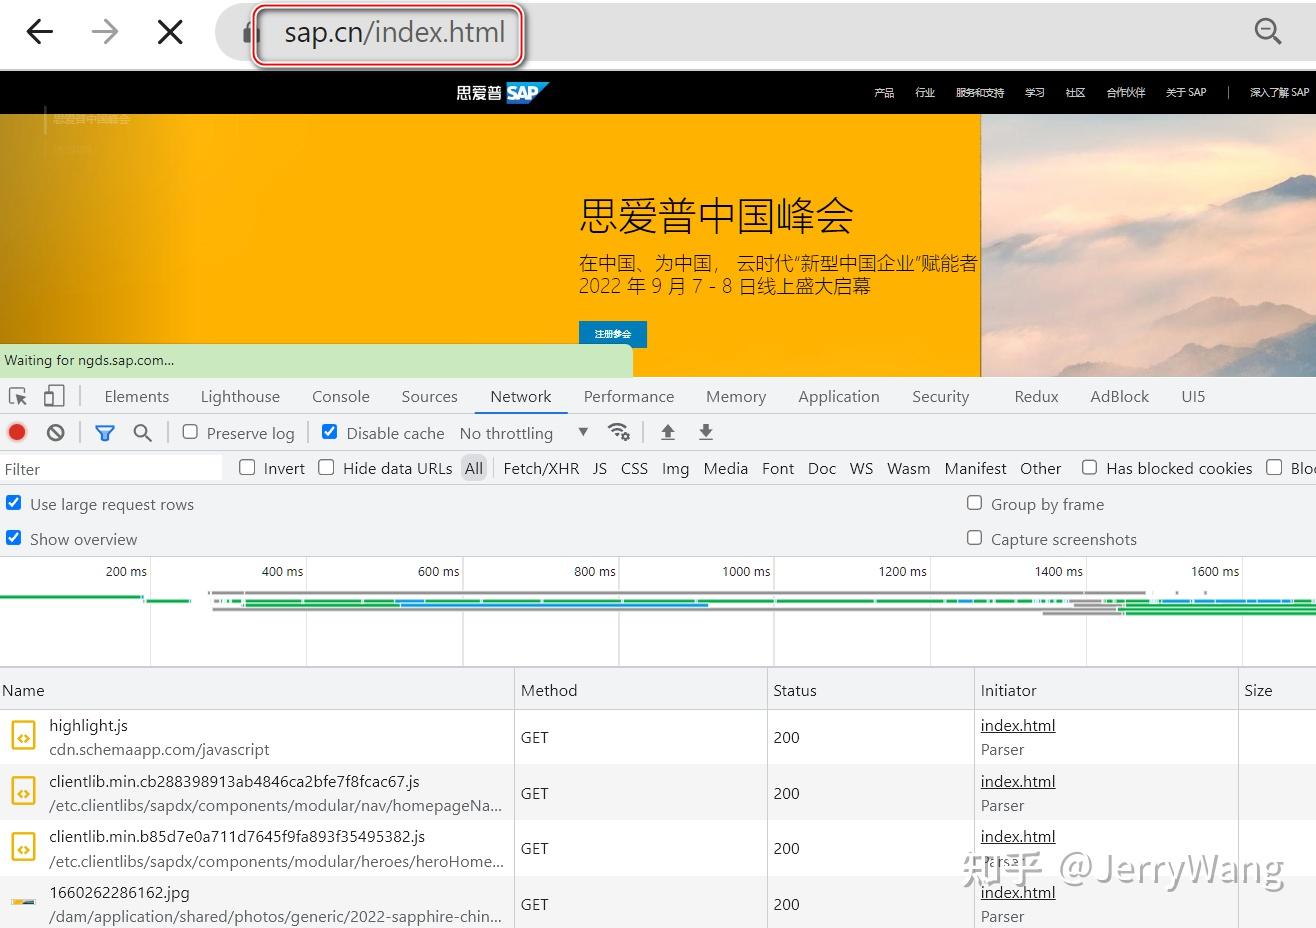Import a HAR file
Screen dimensions: 1316x928
click(668, 432)
